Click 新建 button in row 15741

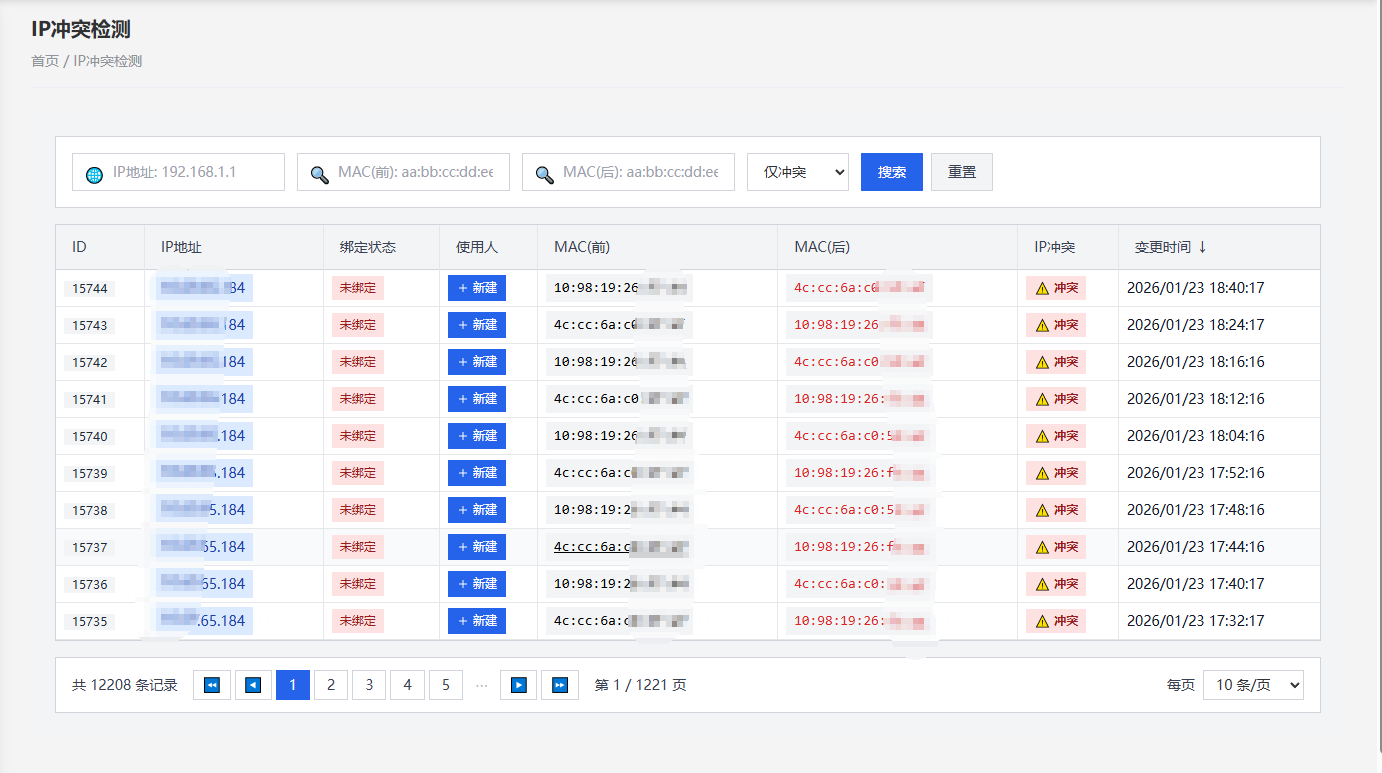point(477,399)
